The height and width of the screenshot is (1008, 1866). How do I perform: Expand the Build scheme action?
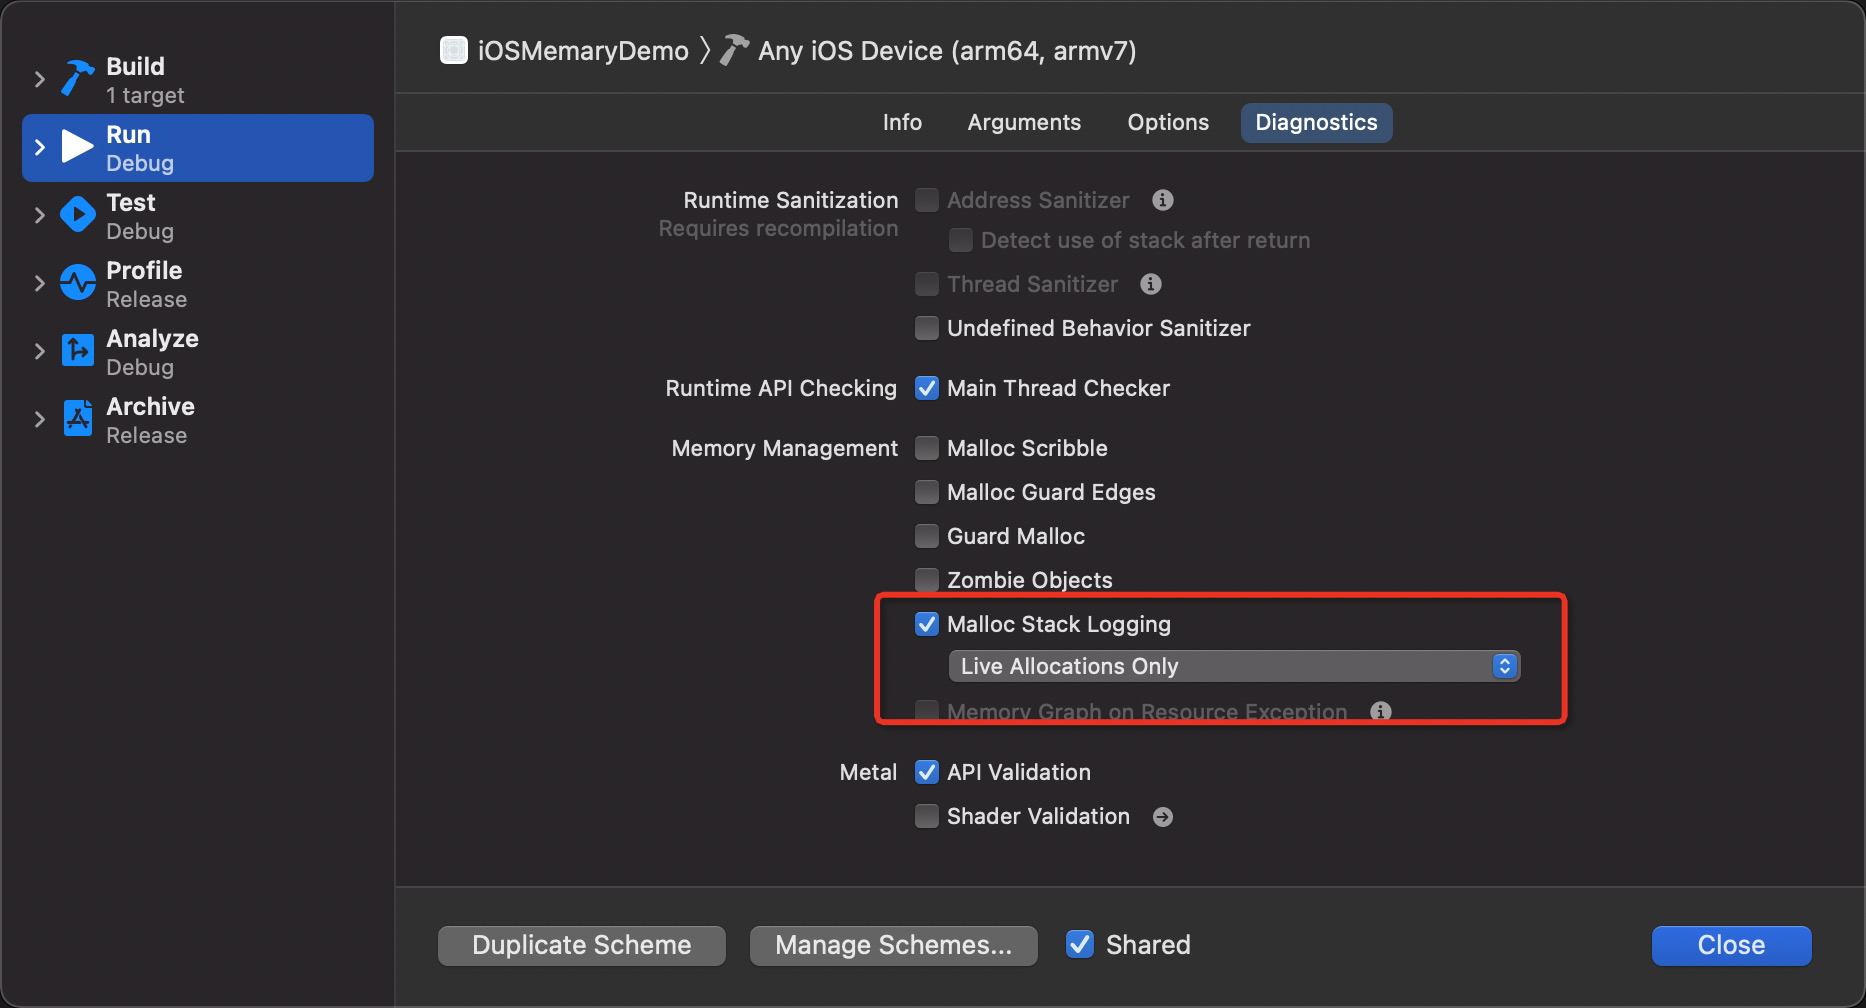click(40, 79)
